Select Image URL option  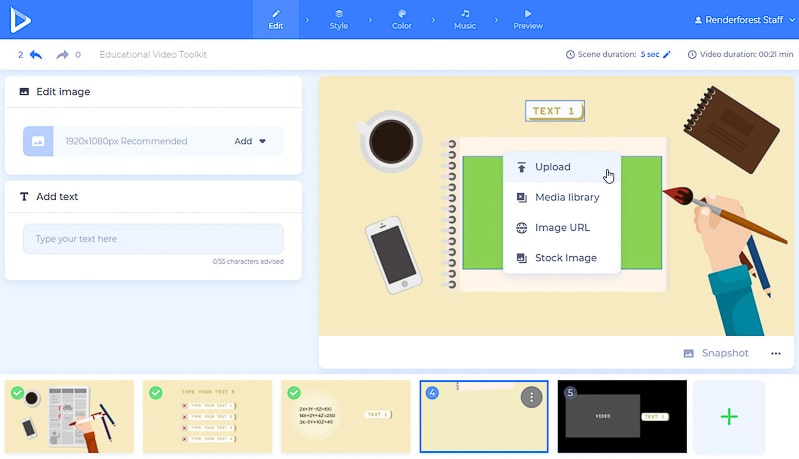point(562,228)
